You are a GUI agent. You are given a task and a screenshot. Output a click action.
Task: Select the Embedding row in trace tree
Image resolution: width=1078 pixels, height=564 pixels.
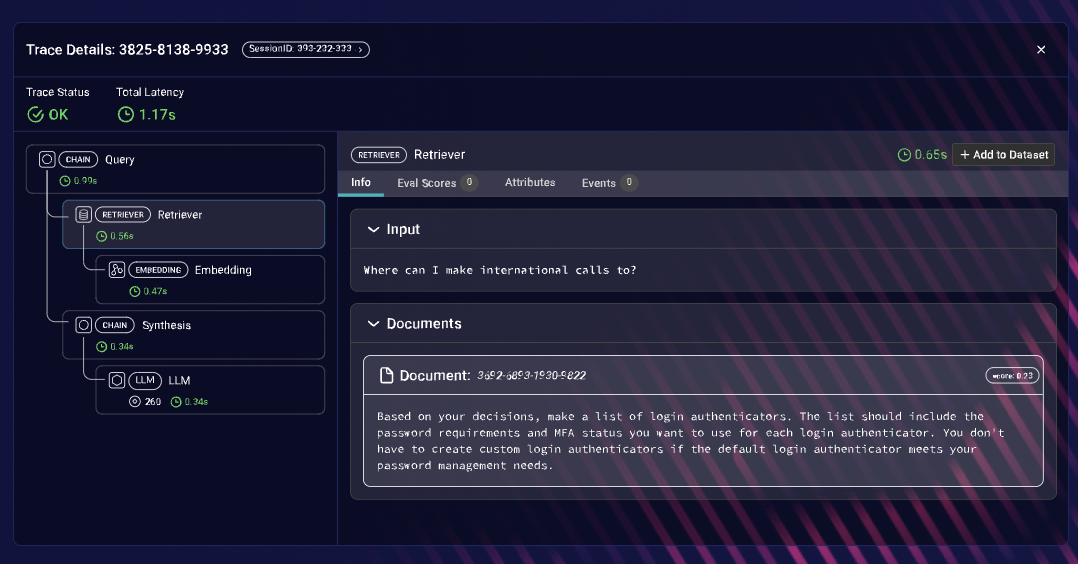click(x=210, y=279)
